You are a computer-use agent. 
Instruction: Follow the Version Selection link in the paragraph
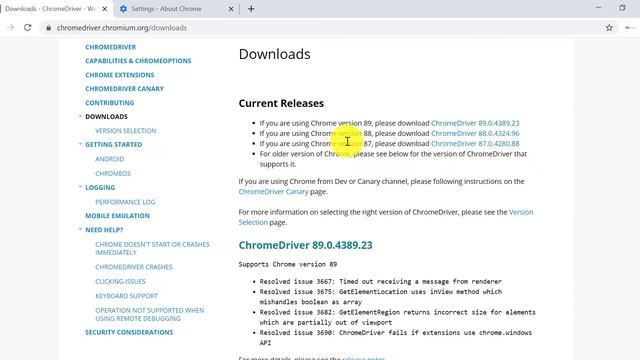click(x=386, y=217)
